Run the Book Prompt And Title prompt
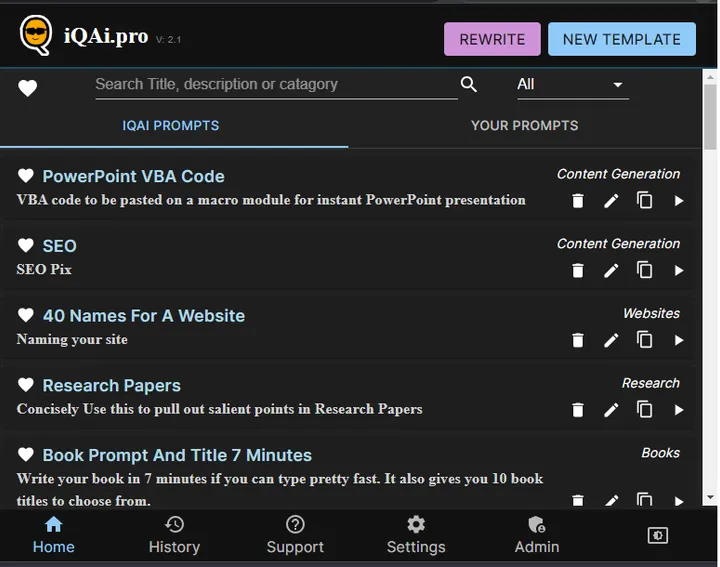This screenshot has height=567, width=720. pyautogui.click(x=679, y=501)
